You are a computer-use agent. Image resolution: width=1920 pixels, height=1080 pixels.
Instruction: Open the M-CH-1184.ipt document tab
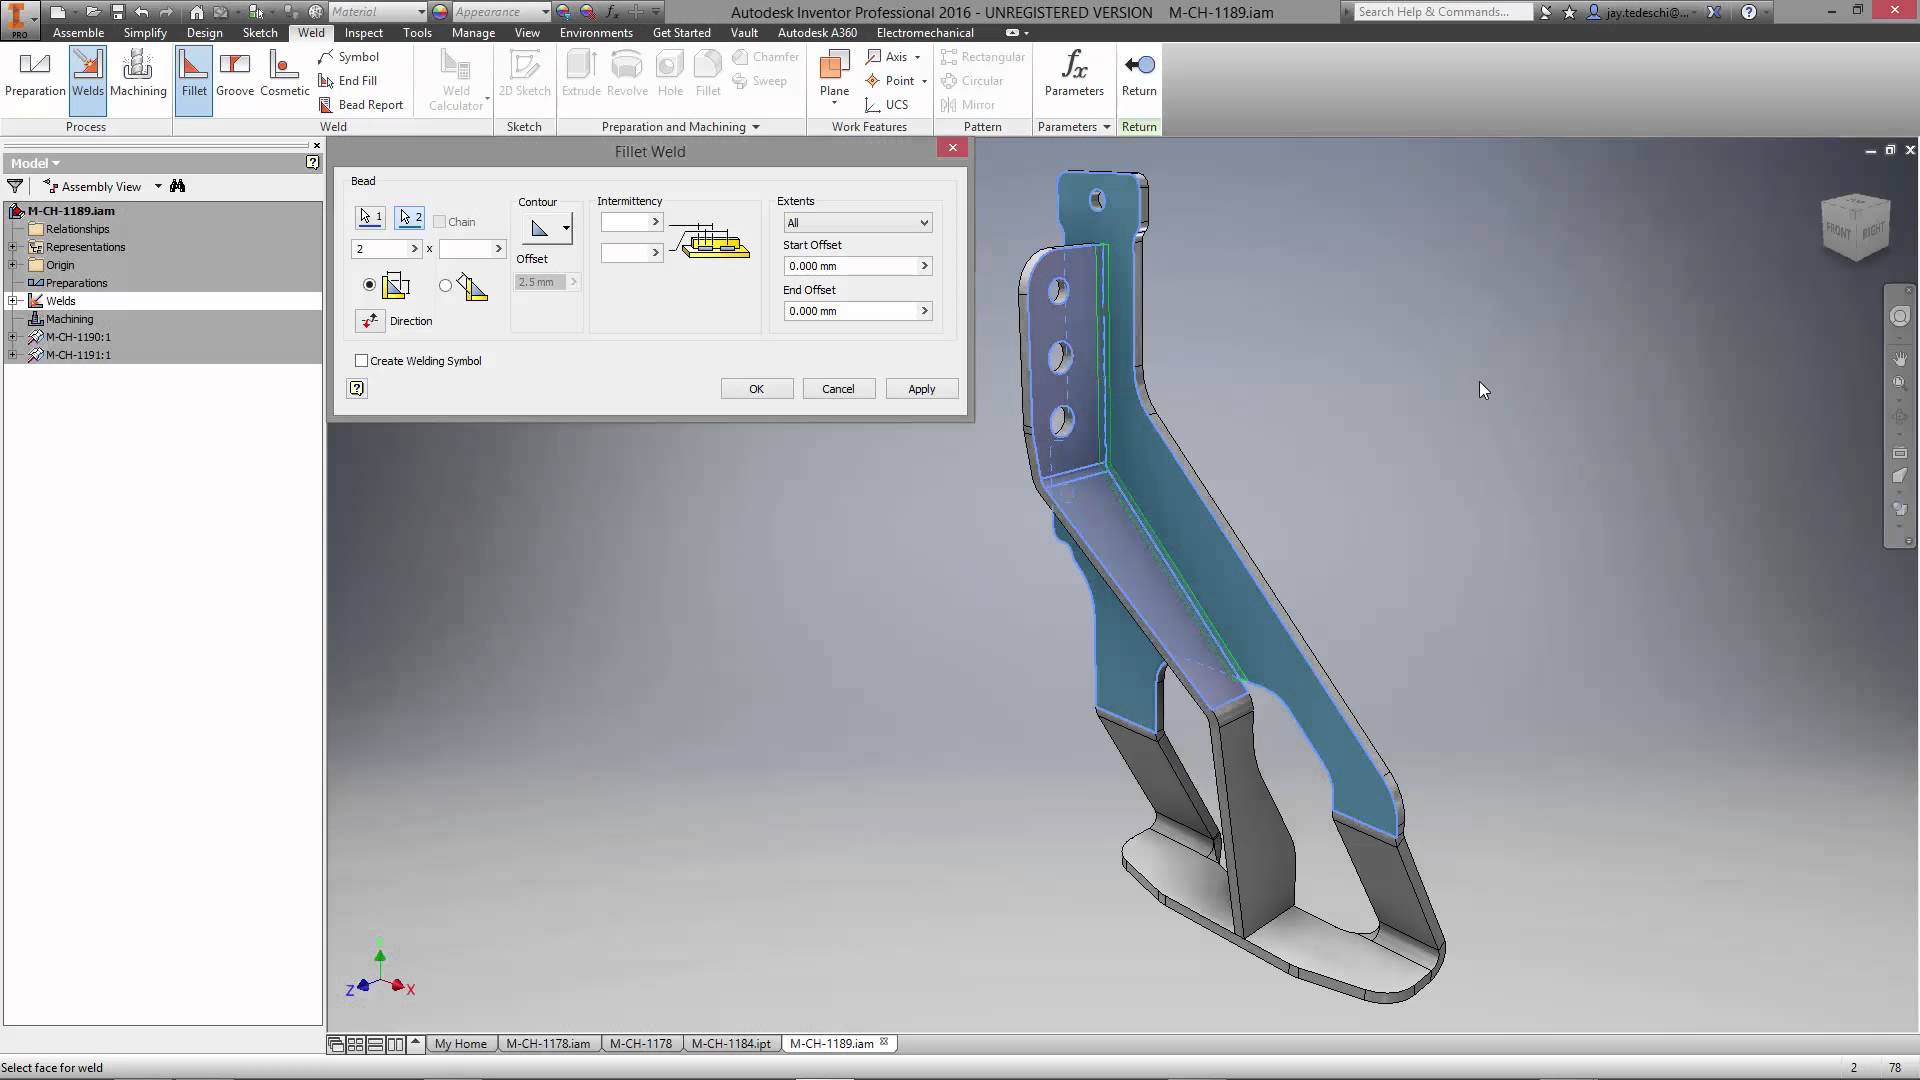click(732, 1043)
